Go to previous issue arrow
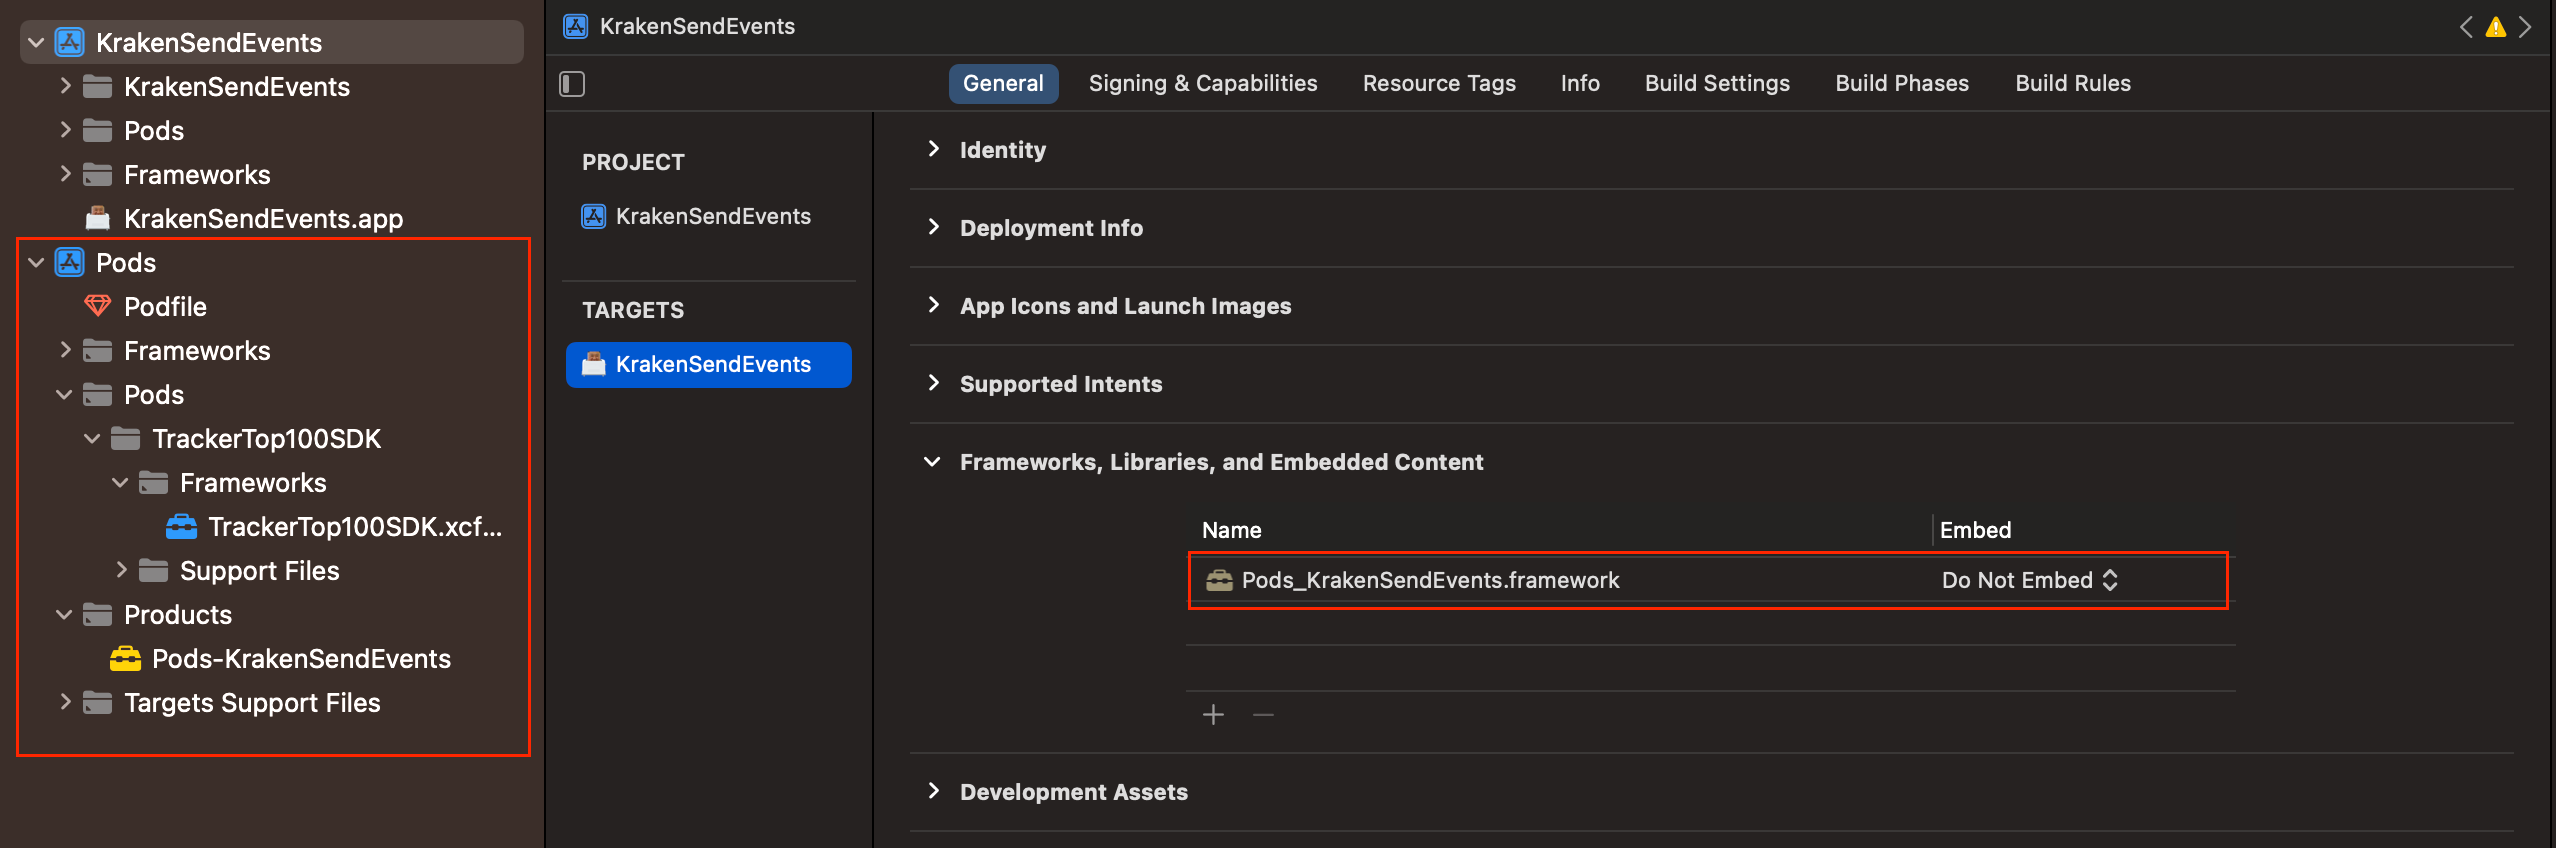Screen dimensions: 2556x848 click(x=2466, y=27)
